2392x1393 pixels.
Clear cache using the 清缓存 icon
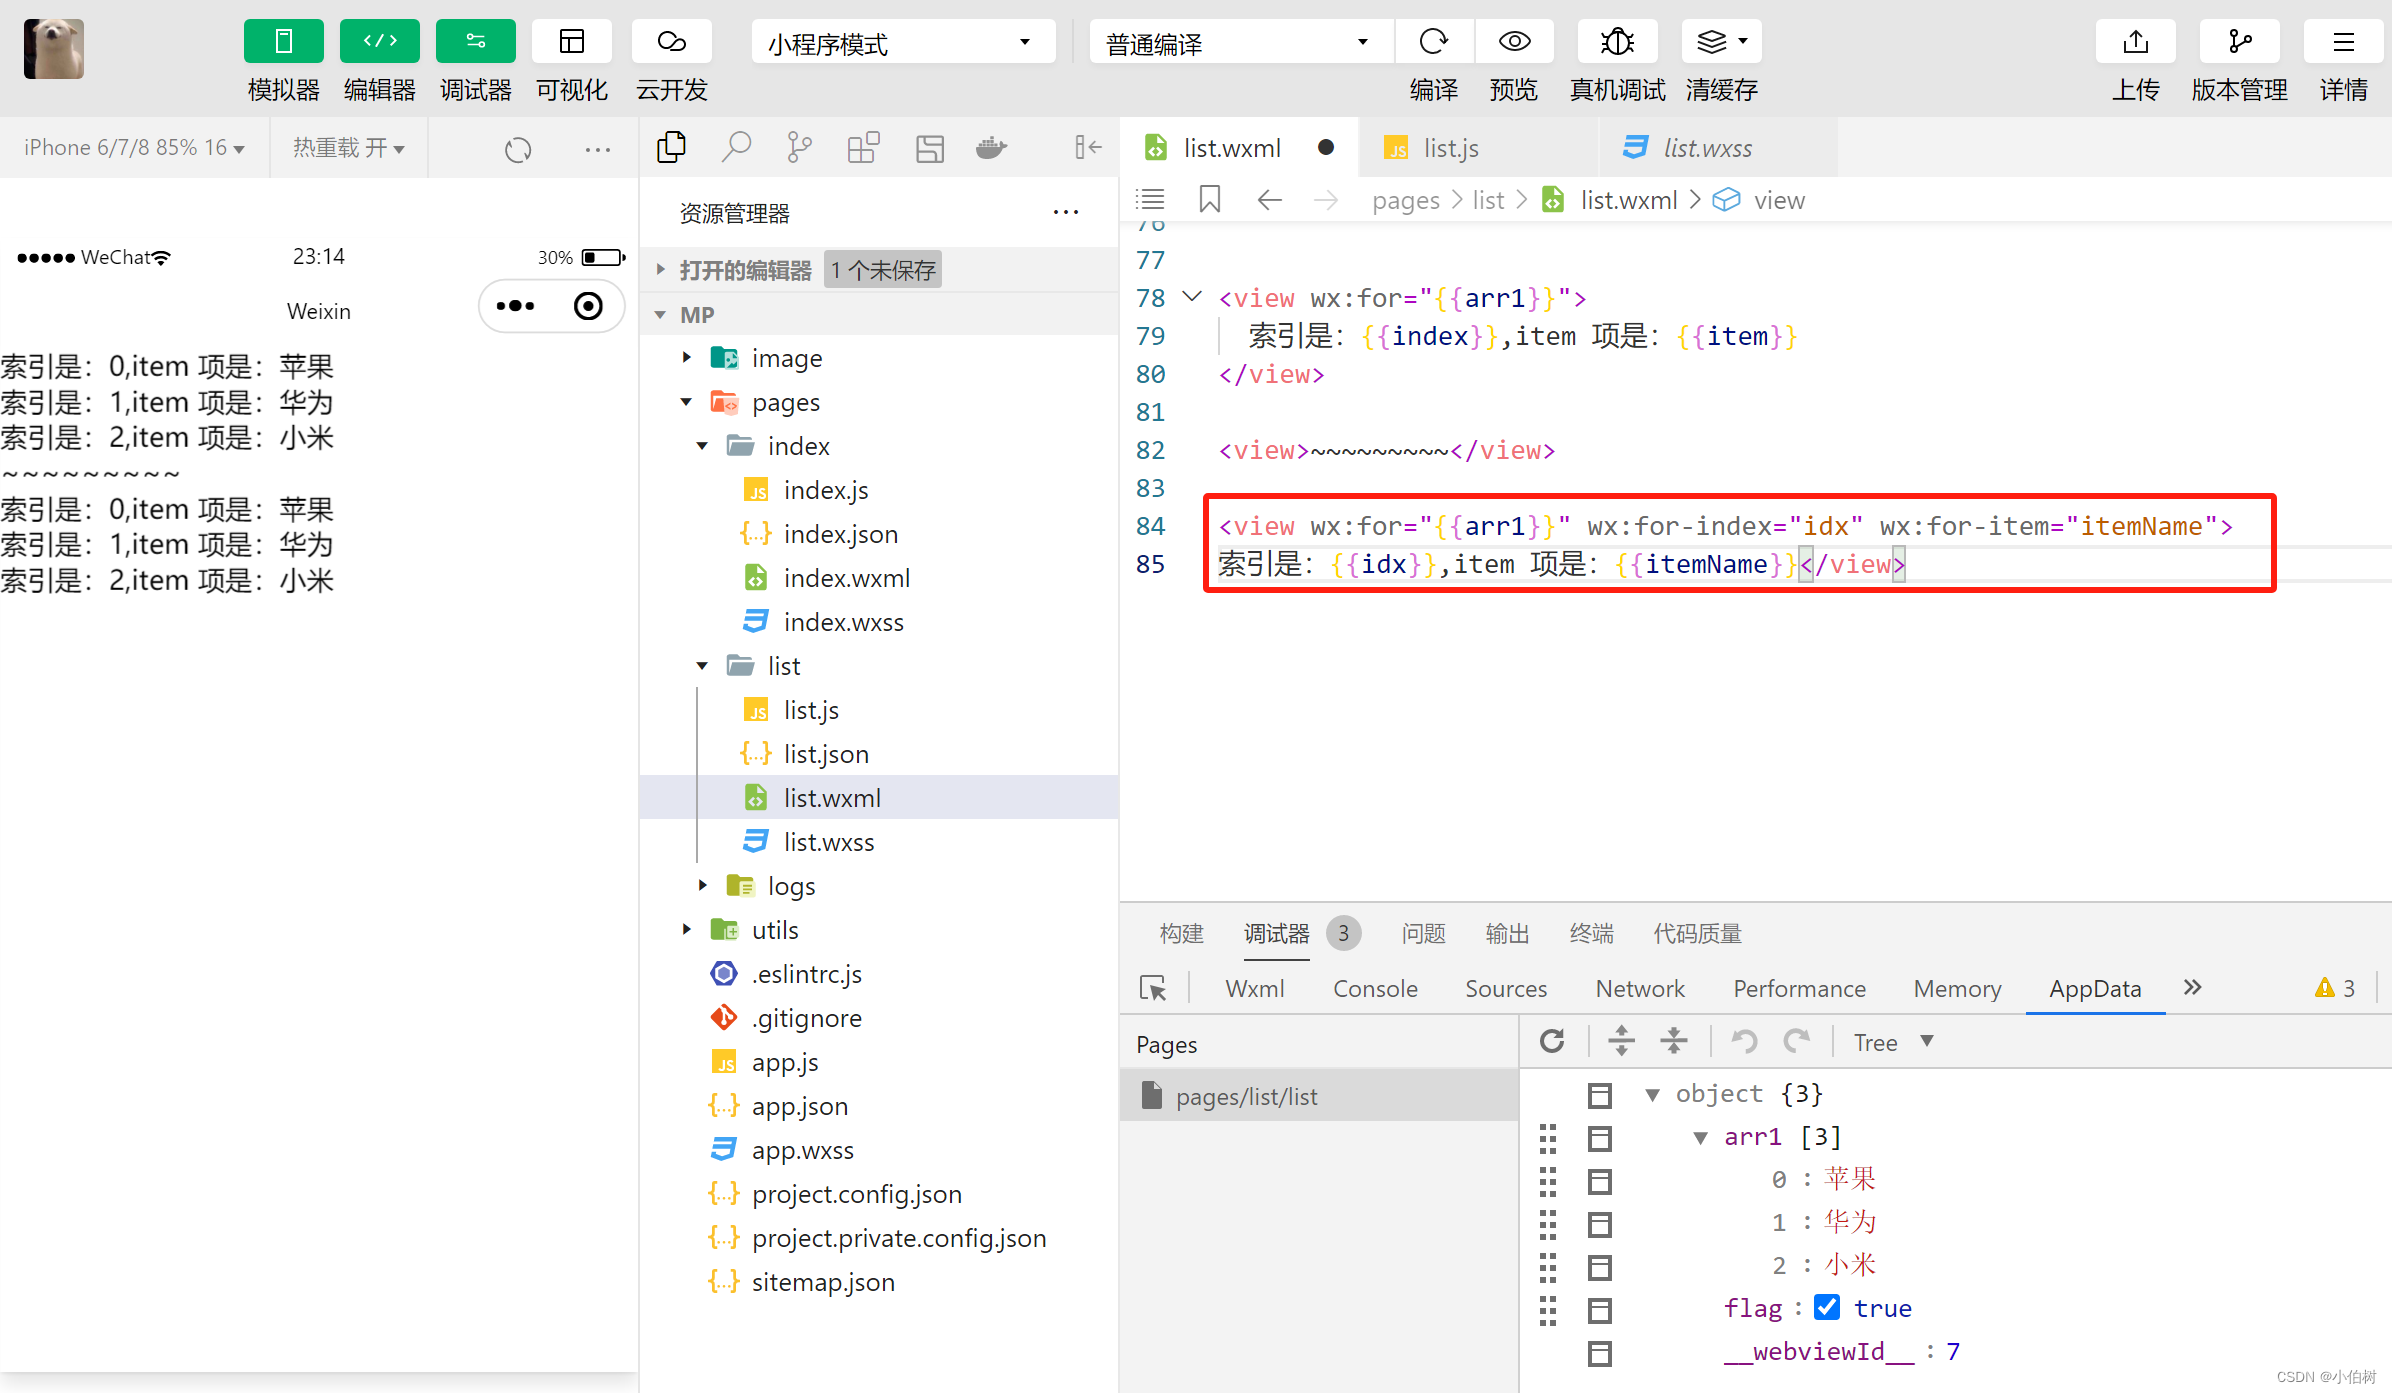(x=1720, y=41)
